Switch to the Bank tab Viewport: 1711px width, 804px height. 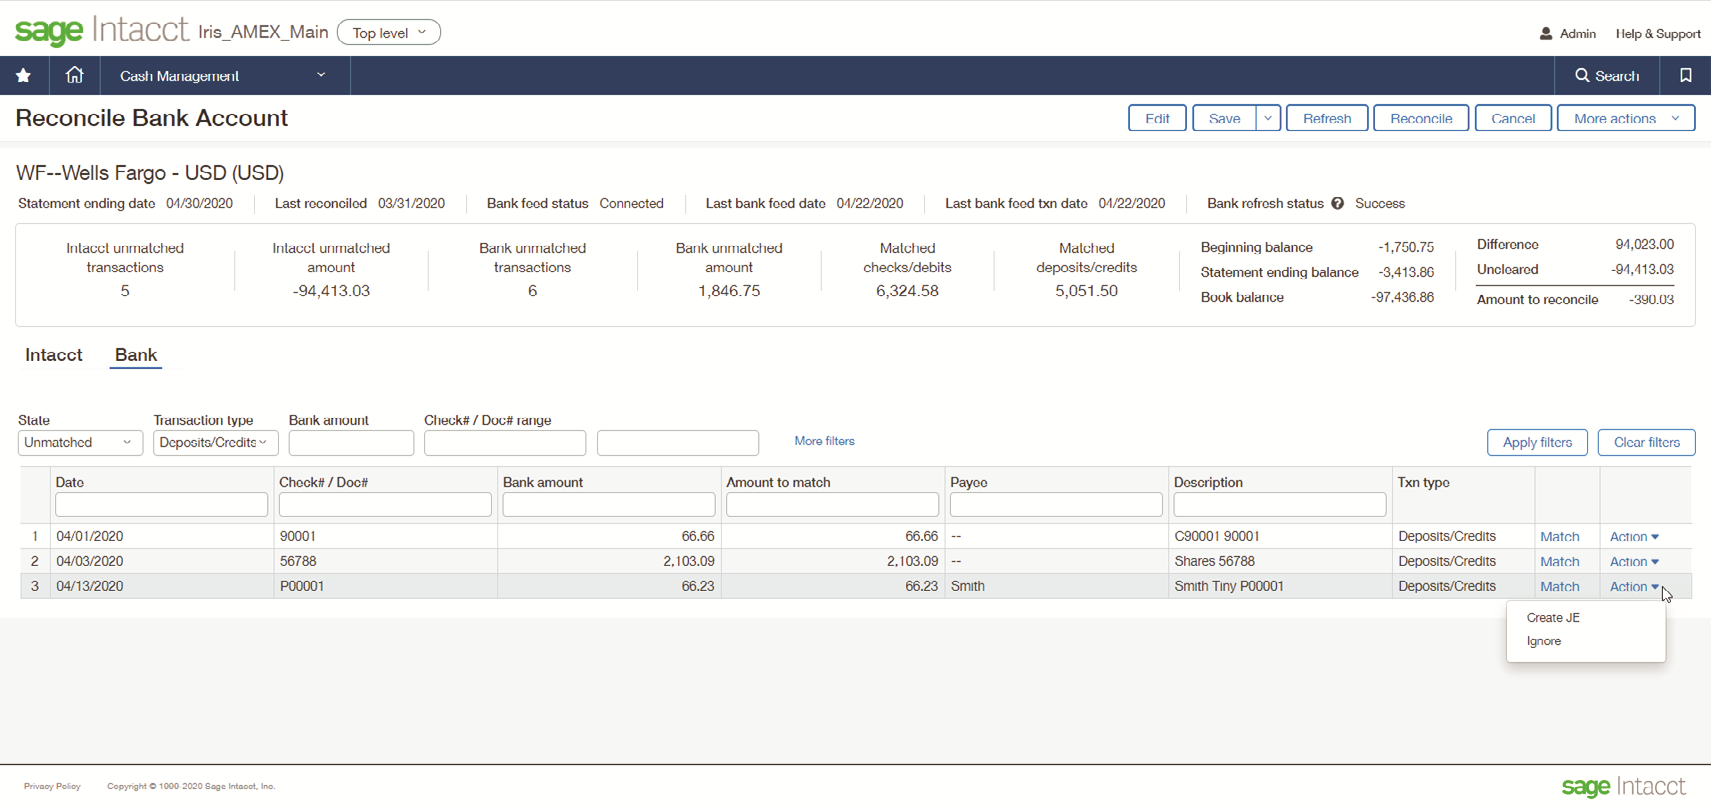click(136, 355)
